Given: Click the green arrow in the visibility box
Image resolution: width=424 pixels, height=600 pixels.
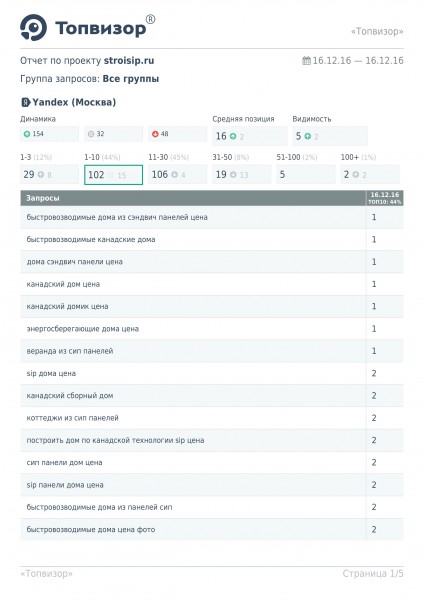Looking at the screenshot, I should (307, 136).
